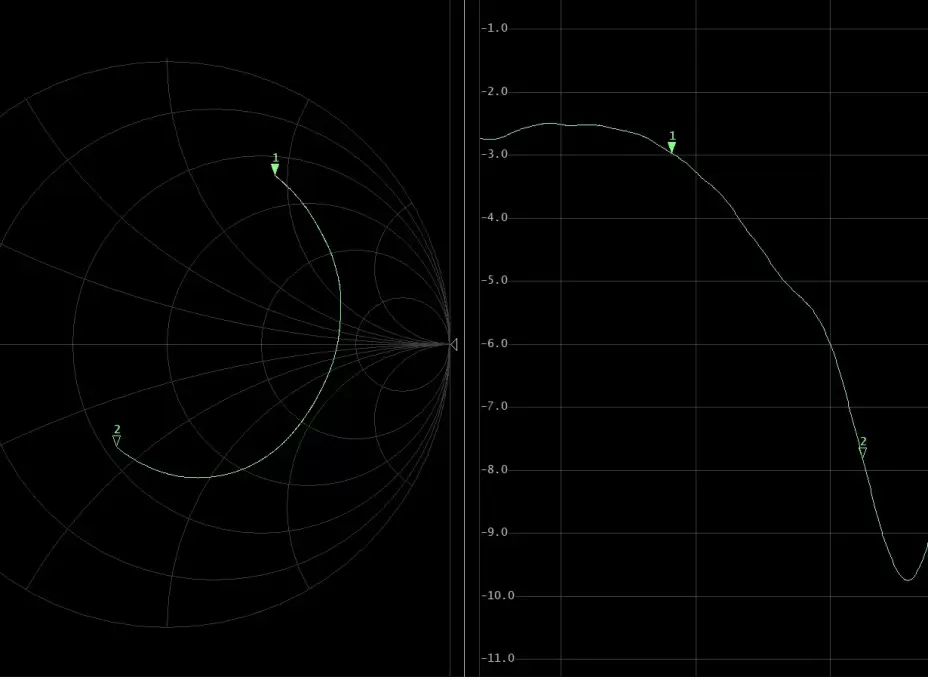Click the -5.0 axis label

click(494, 281)
